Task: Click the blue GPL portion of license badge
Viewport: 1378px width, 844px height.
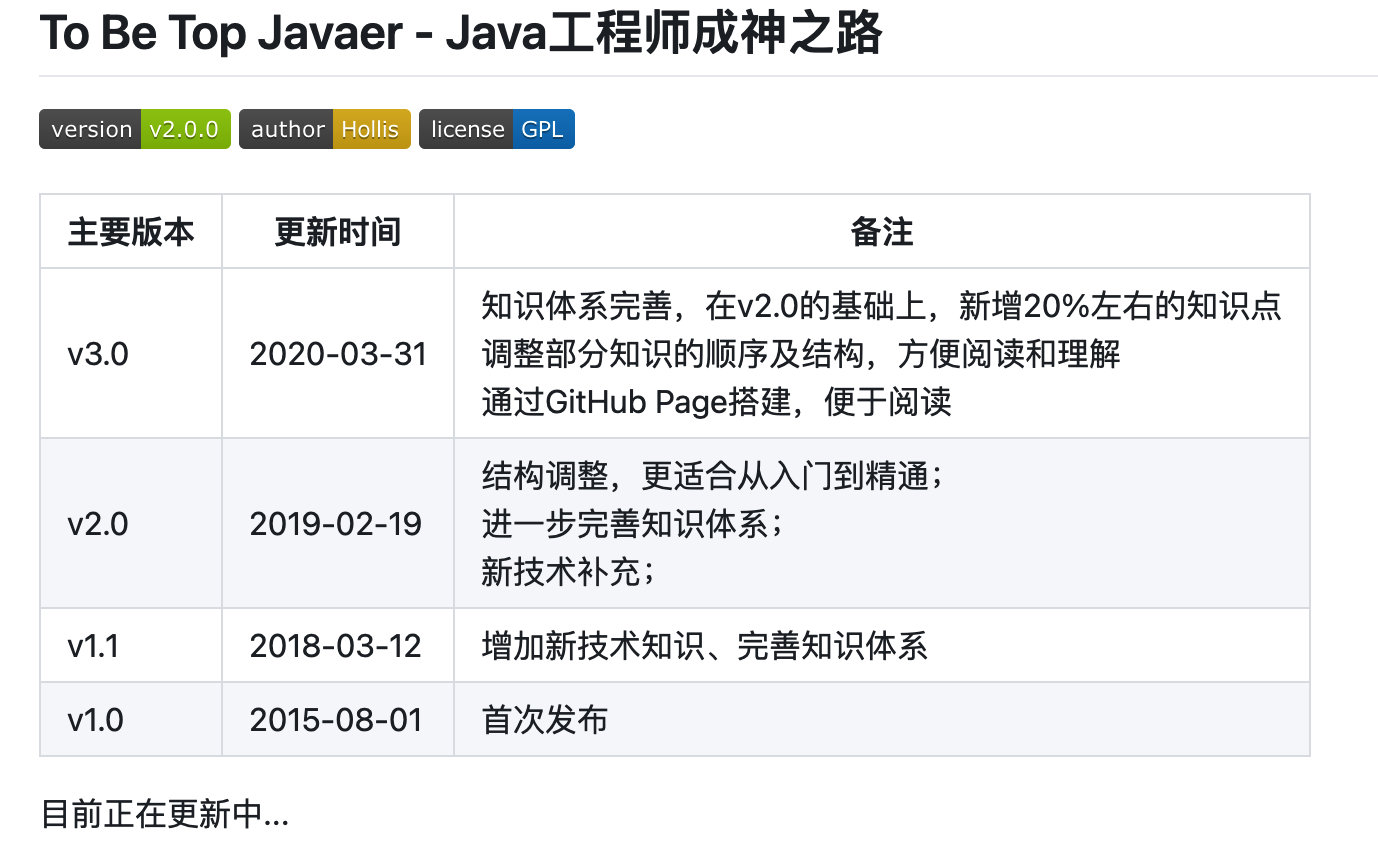Action: click(545, 129)
